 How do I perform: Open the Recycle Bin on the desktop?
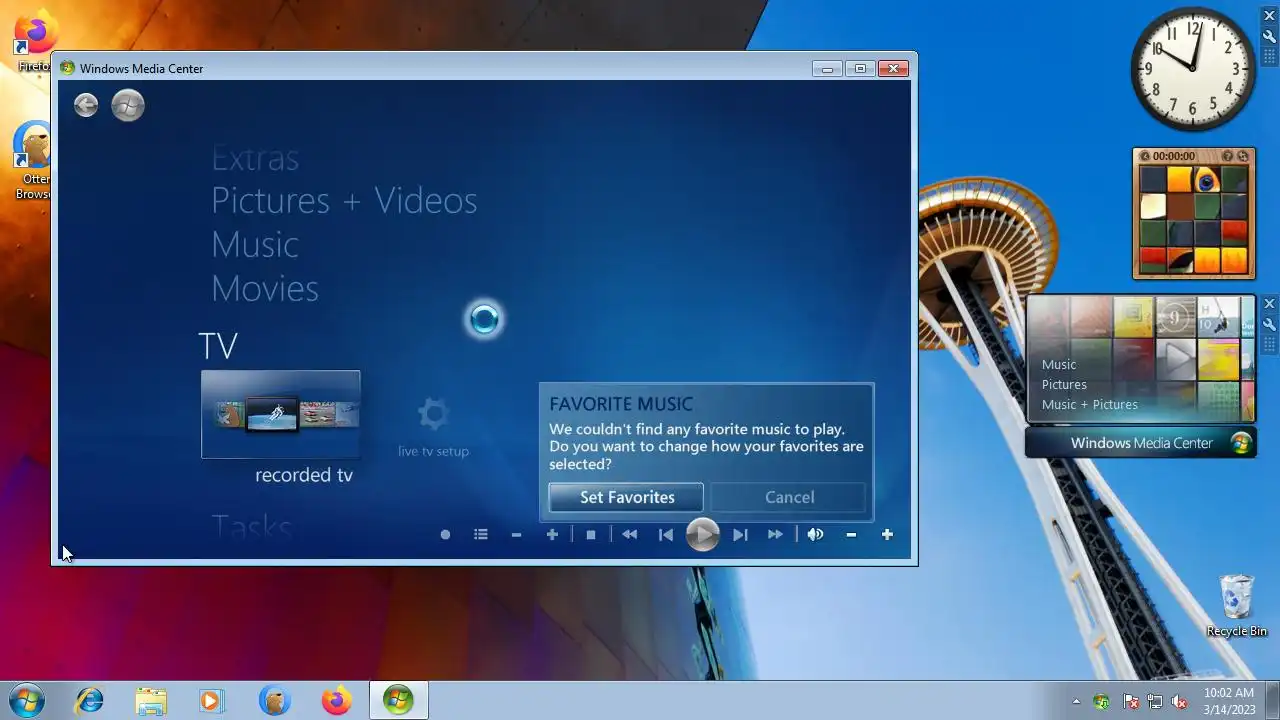(1237, 605)
